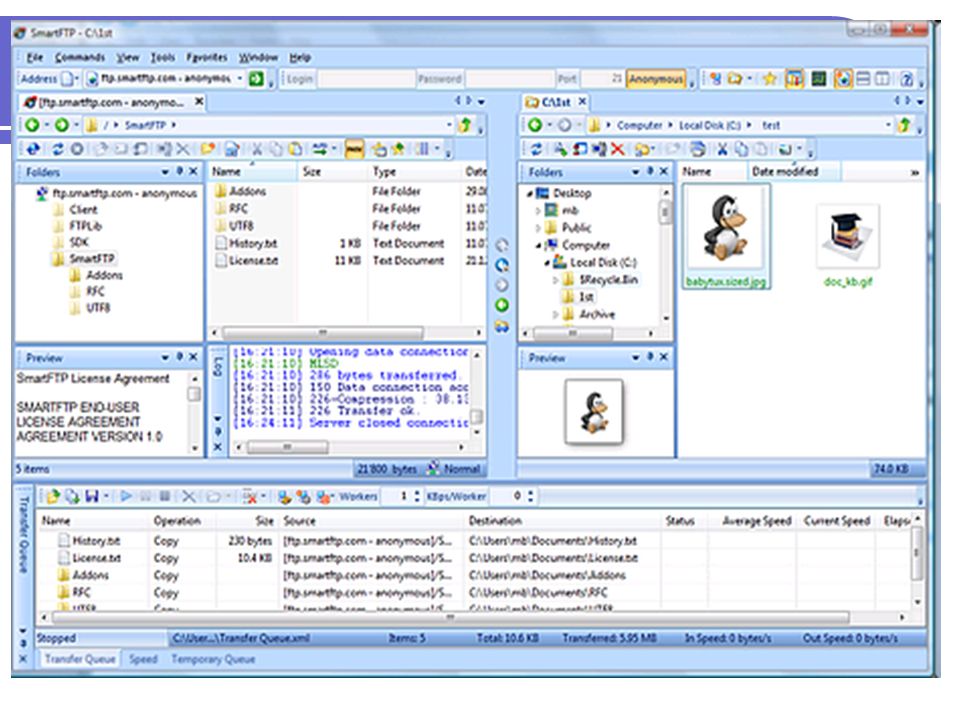This screenshot has height=720, width=960.
Task: Pin the remote Folders panel
Action: (x=179, y=171)
